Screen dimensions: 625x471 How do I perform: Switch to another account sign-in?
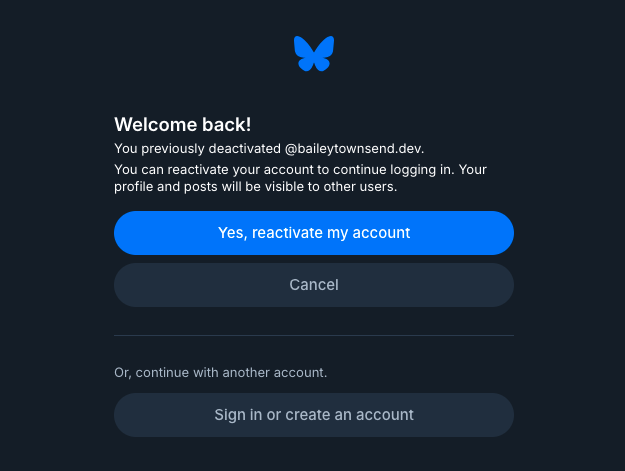313,415
